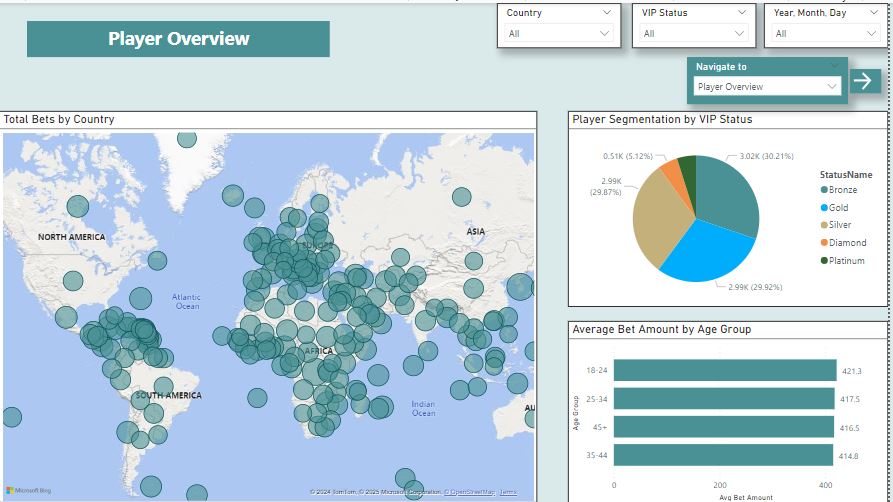Click the StatusName legend heading
This screenshot has width=893, height=502.
(846, 174)
